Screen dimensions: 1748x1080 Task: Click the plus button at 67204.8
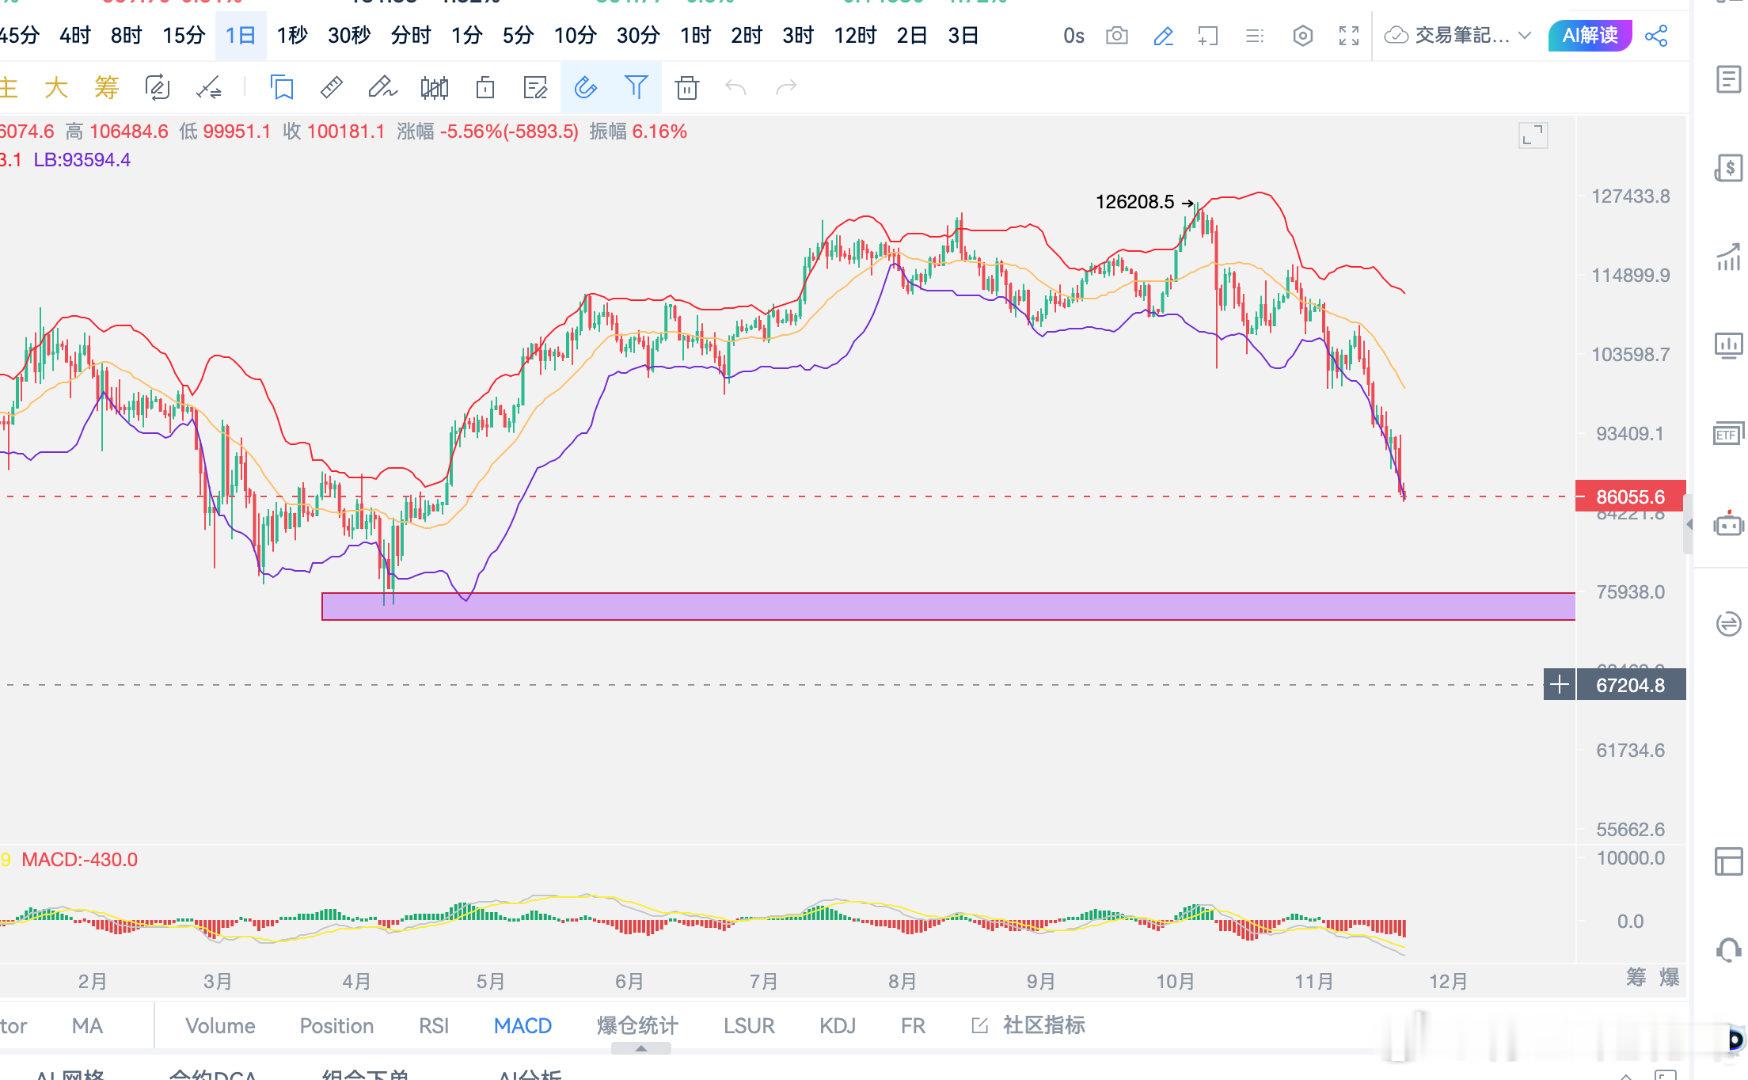point(1559,685)
